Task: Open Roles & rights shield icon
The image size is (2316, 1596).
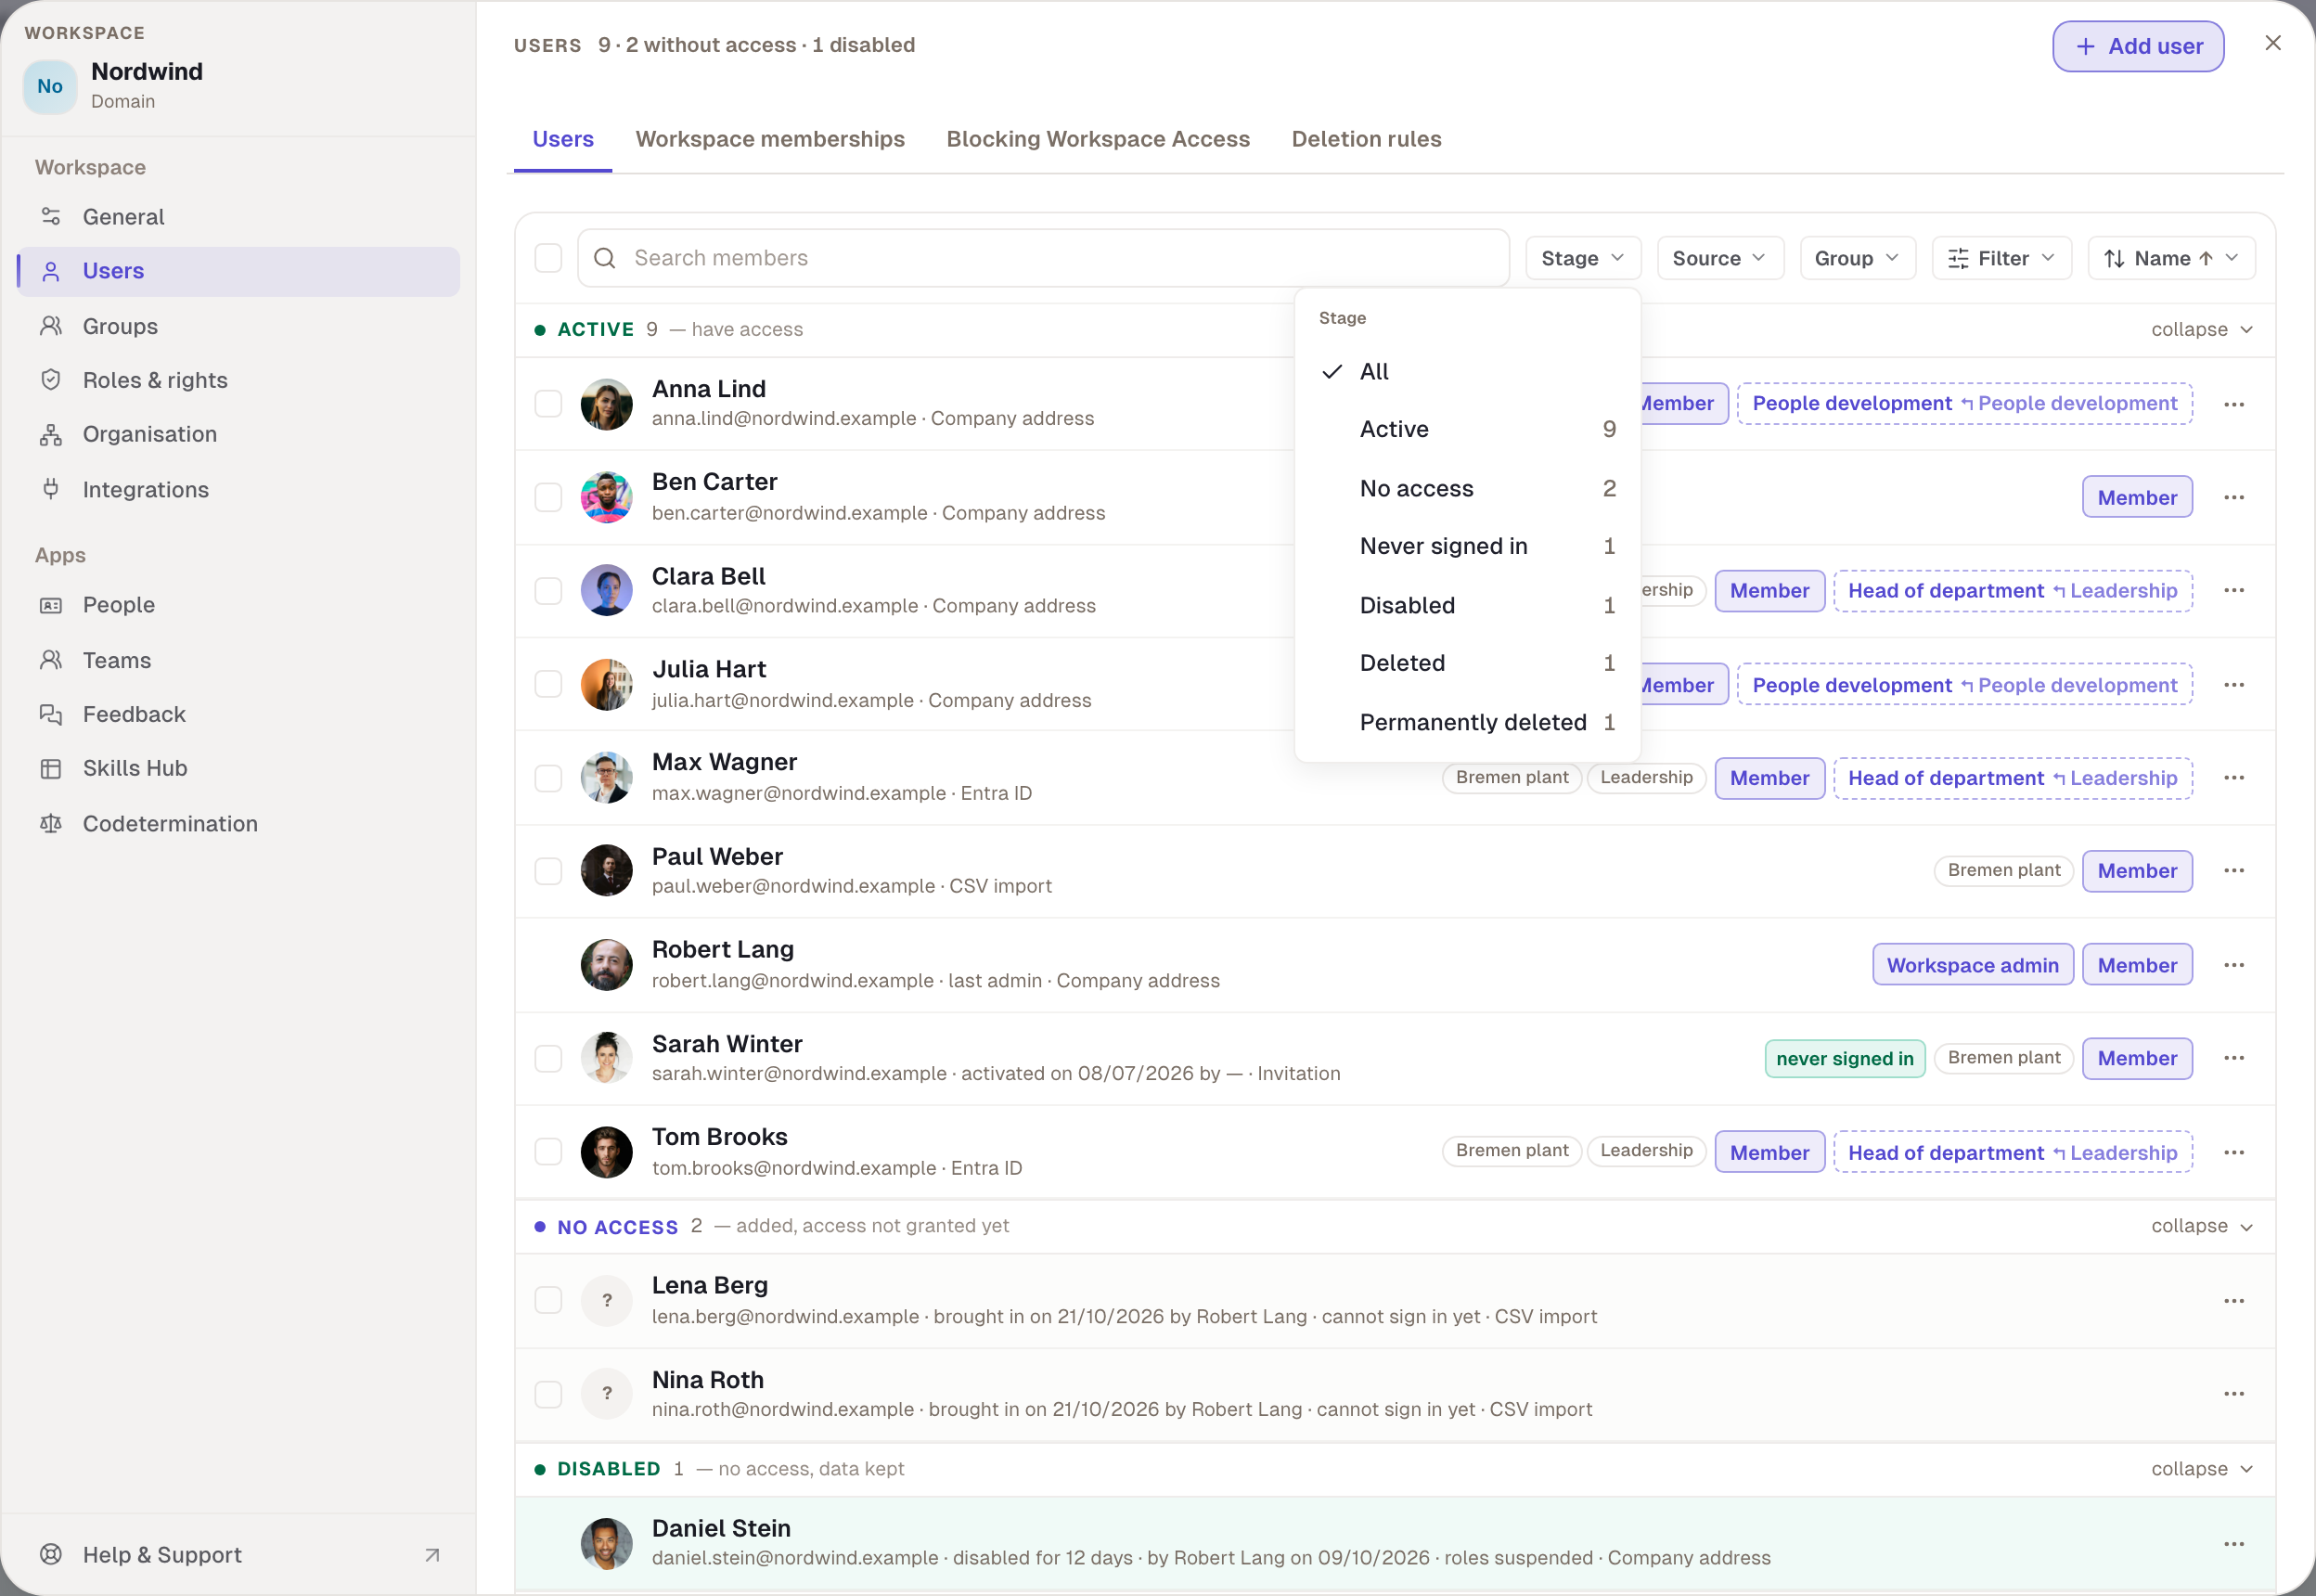Action: 51,380
